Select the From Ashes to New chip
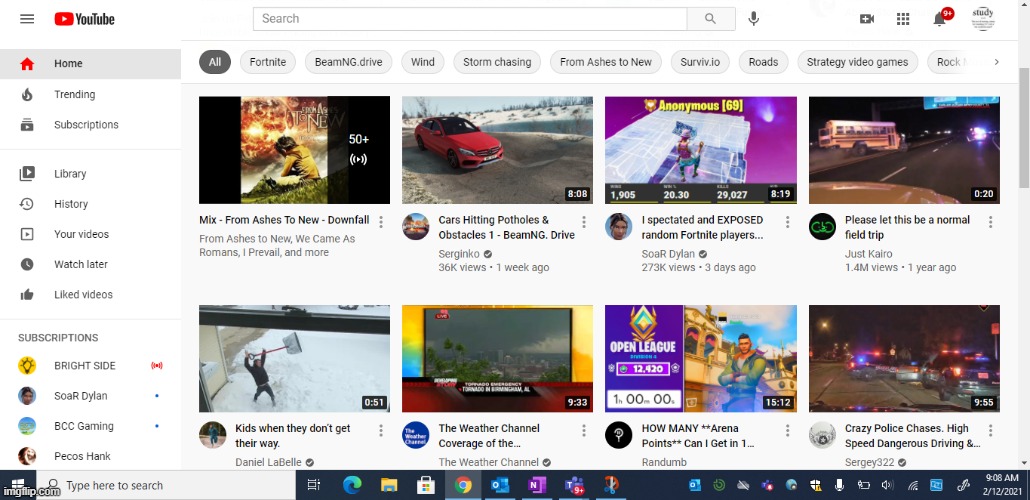 point(606,62)
